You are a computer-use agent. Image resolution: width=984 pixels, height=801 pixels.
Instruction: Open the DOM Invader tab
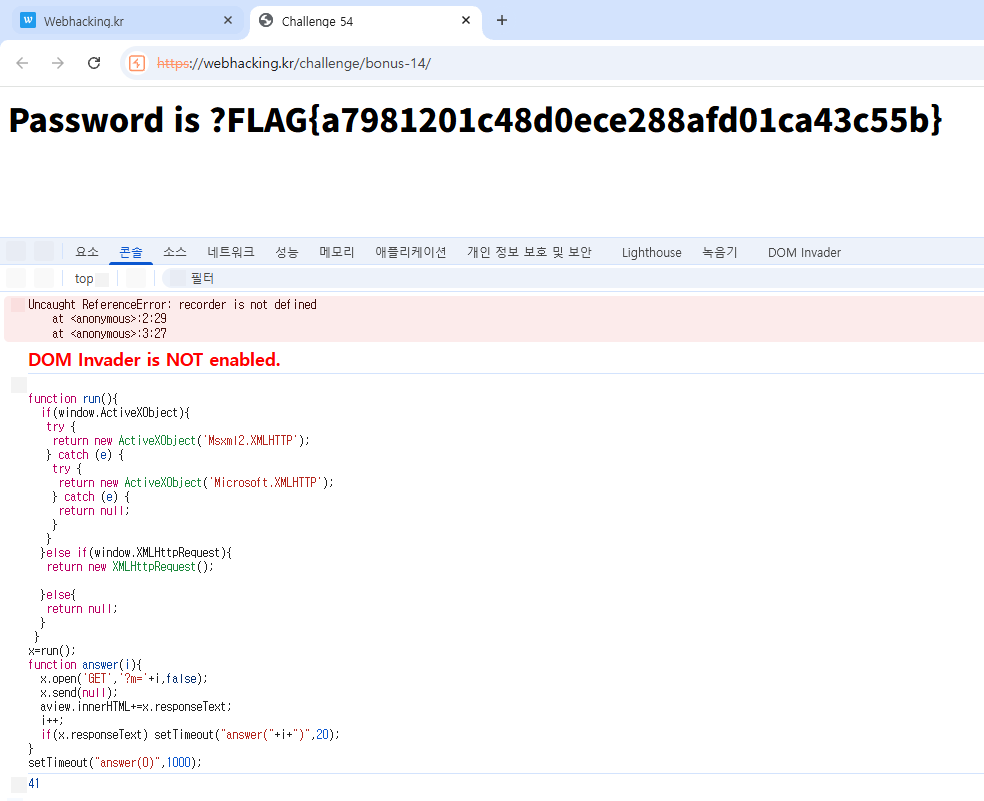click(804, 252)
